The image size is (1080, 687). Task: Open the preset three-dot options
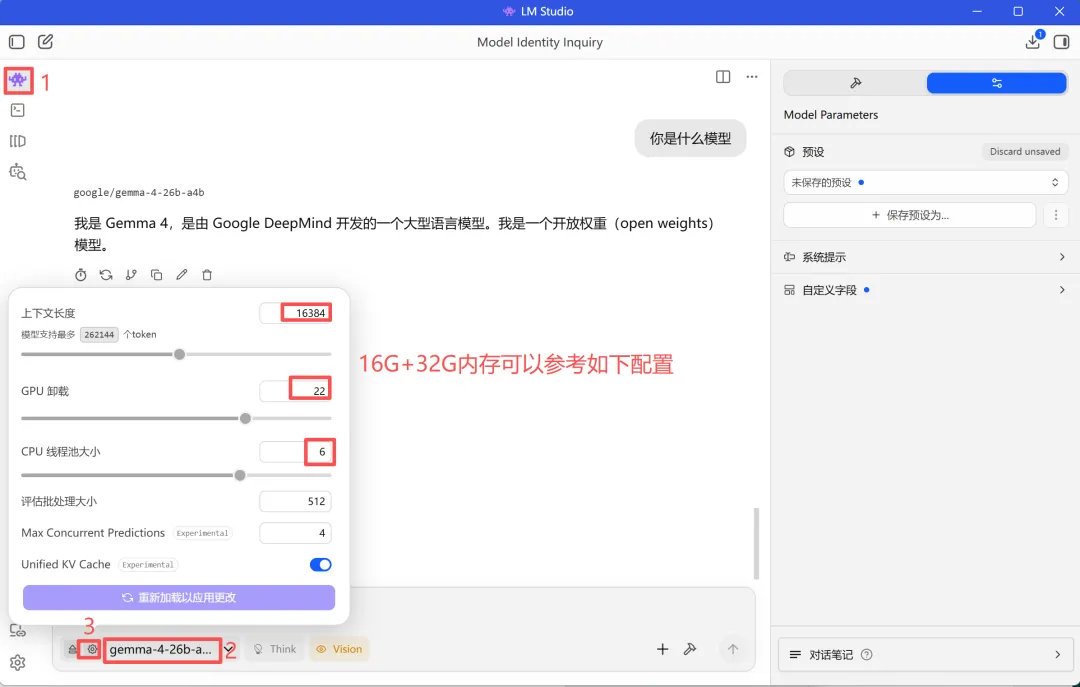pyautogui.click(x=1056, y=215)
